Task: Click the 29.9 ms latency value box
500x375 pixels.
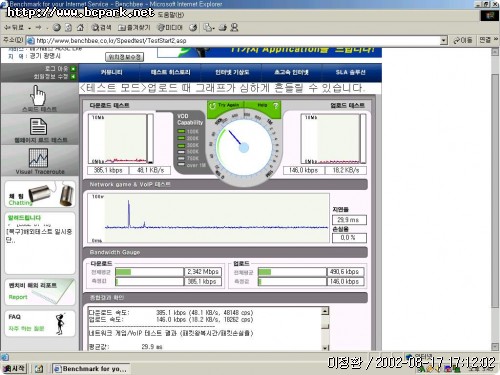Action: tap(349, 220)
